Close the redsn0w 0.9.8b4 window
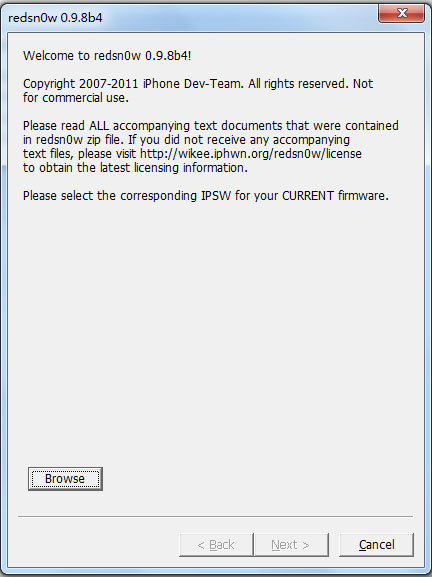The width and height of the screenshot is (432, 577). point(401,14)
